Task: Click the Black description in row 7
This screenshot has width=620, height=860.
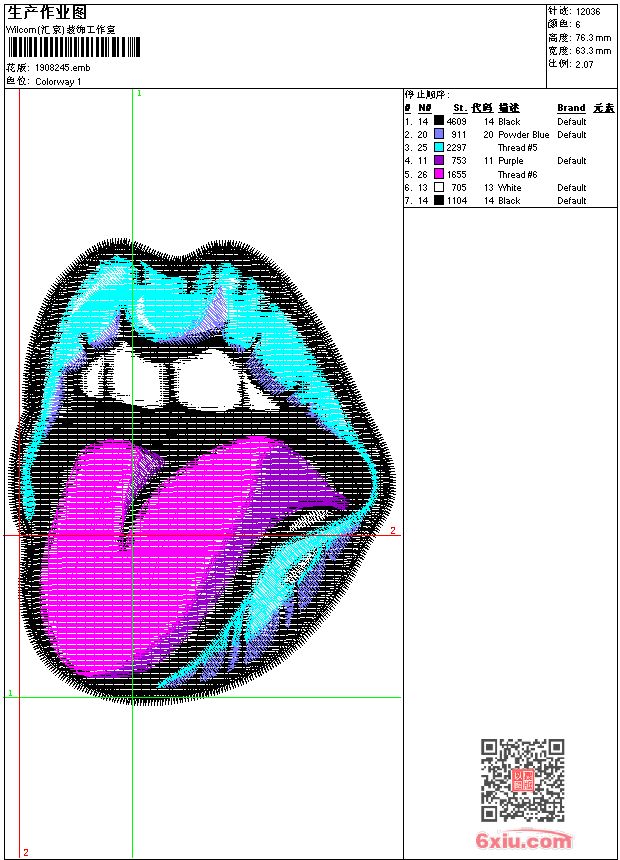Action: 509,201
